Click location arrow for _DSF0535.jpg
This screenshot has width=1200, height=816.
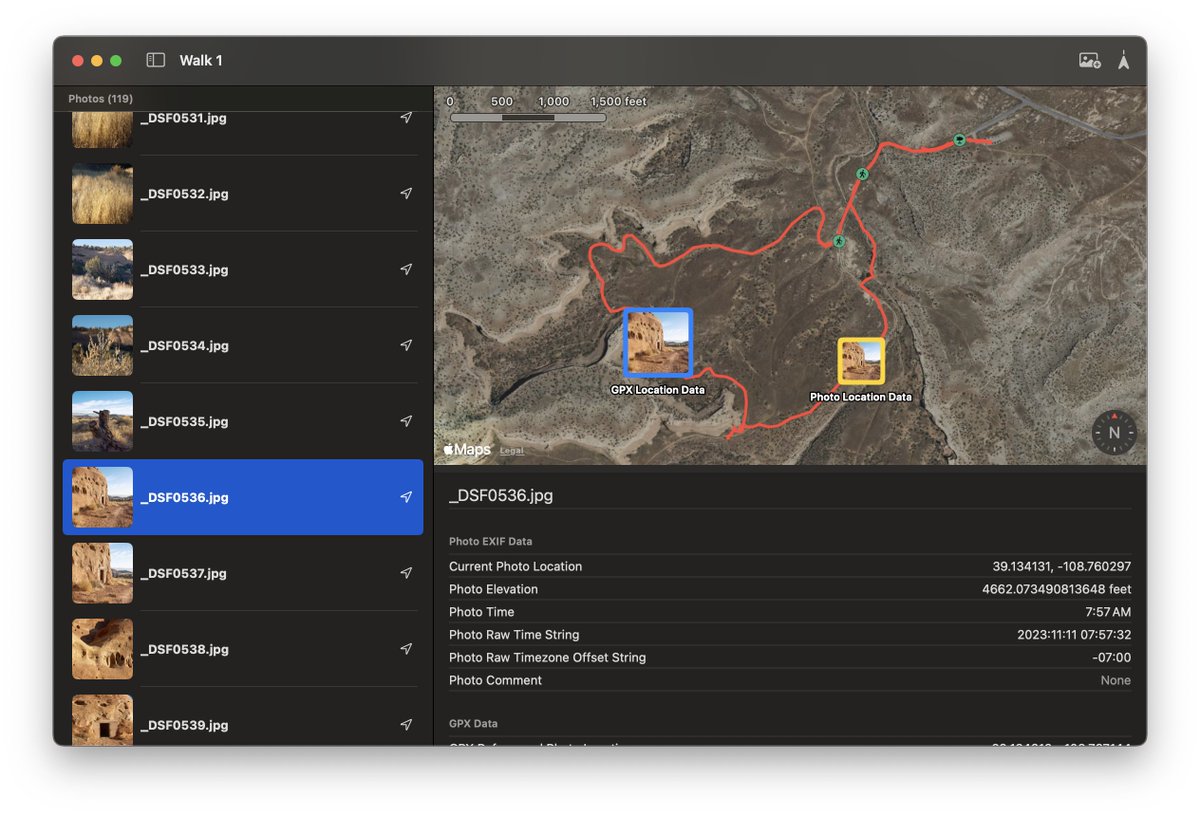point(406,422)
